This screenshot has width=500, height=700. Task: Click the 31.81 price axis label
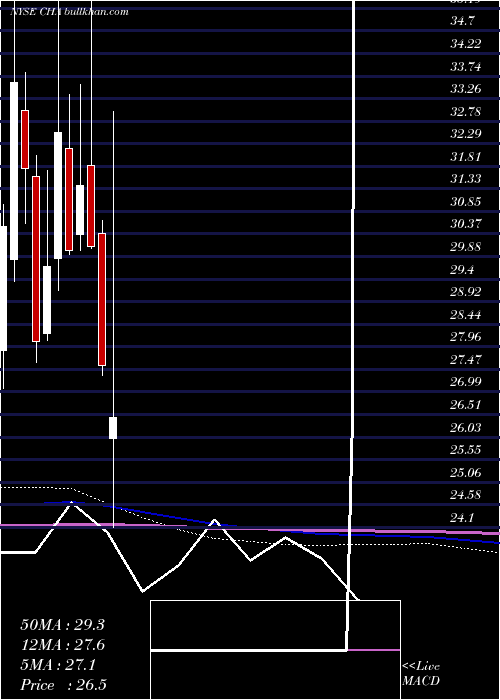(465, 156)
